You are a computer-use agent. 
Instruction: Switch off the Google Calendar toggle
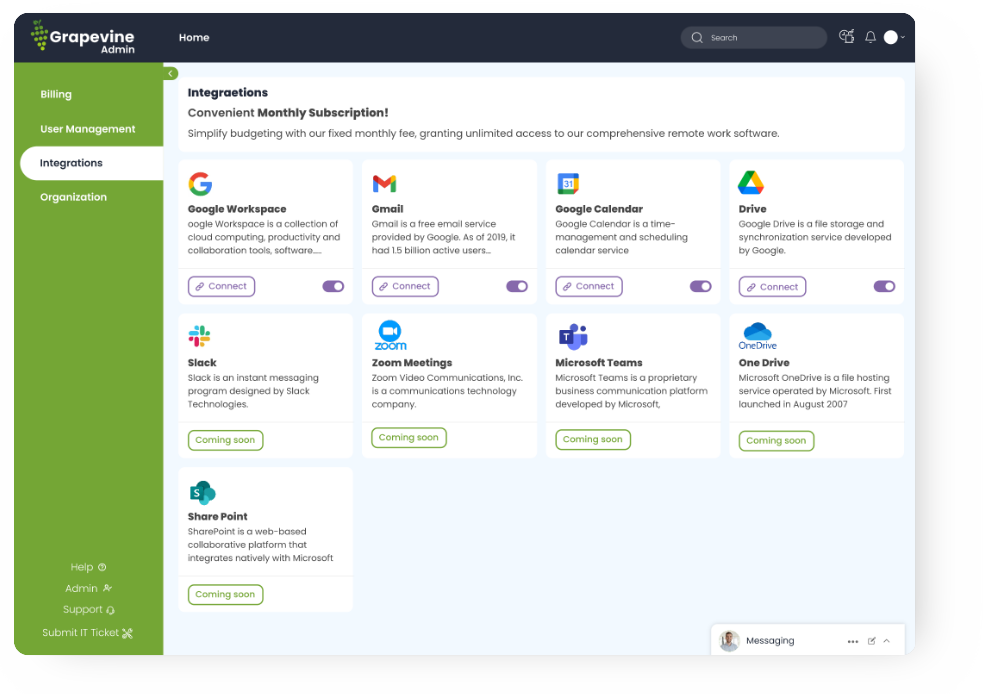(700, 286)
